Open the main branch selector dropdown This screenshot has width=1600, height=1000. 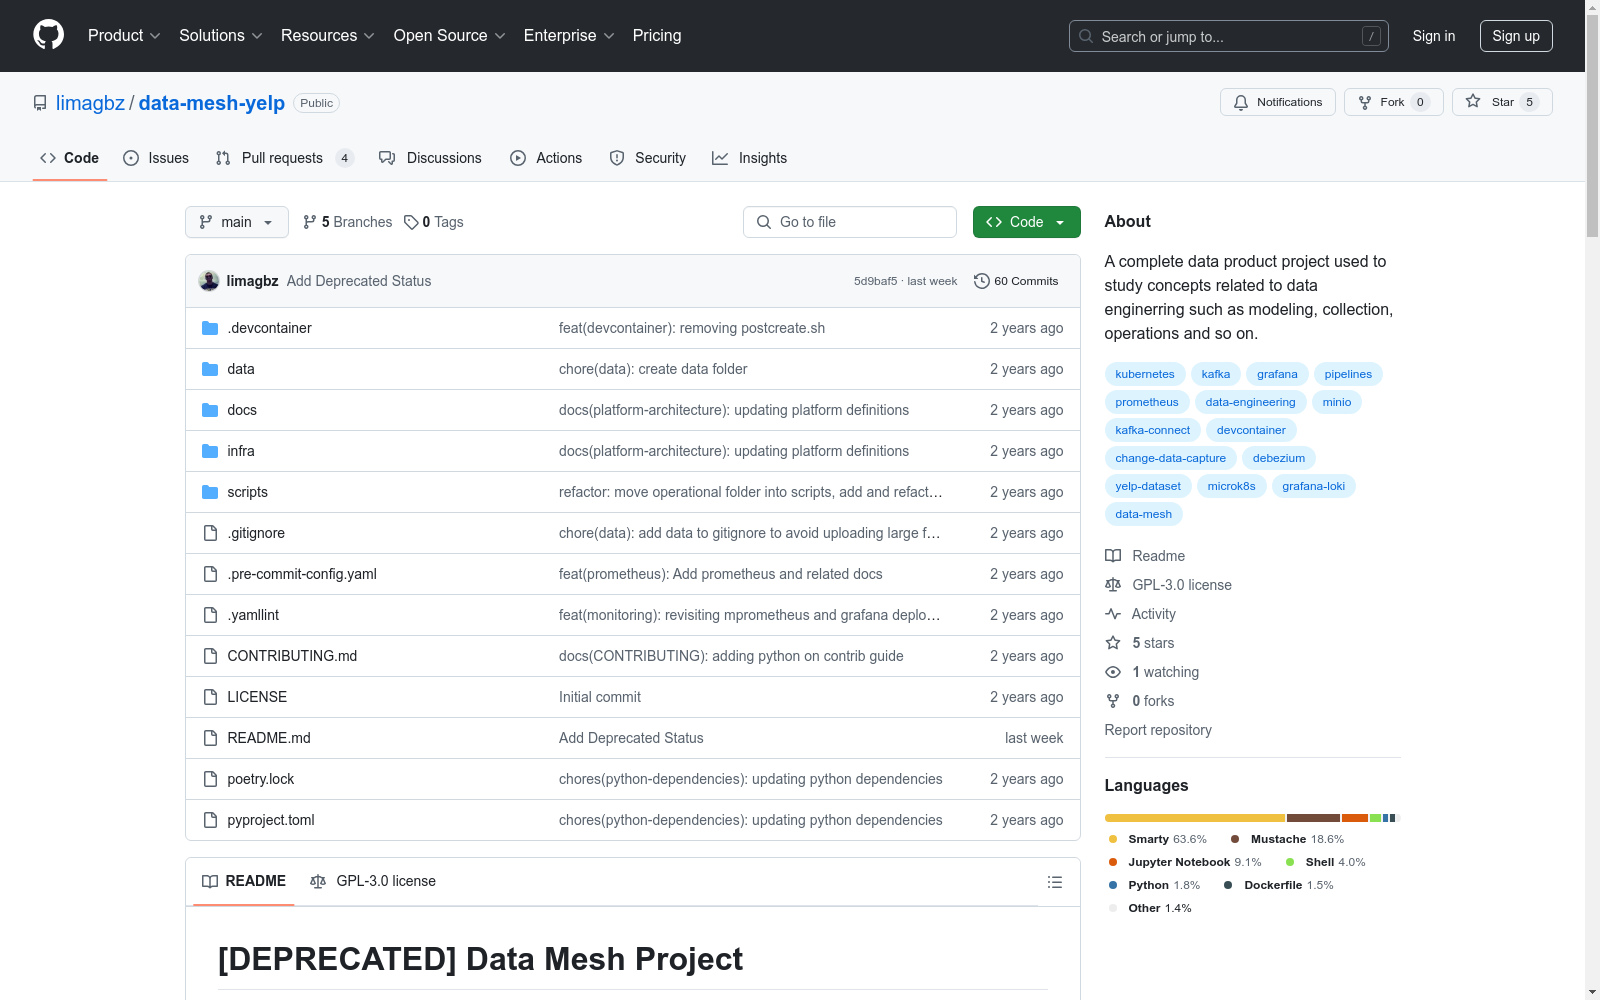click(237, 222)
